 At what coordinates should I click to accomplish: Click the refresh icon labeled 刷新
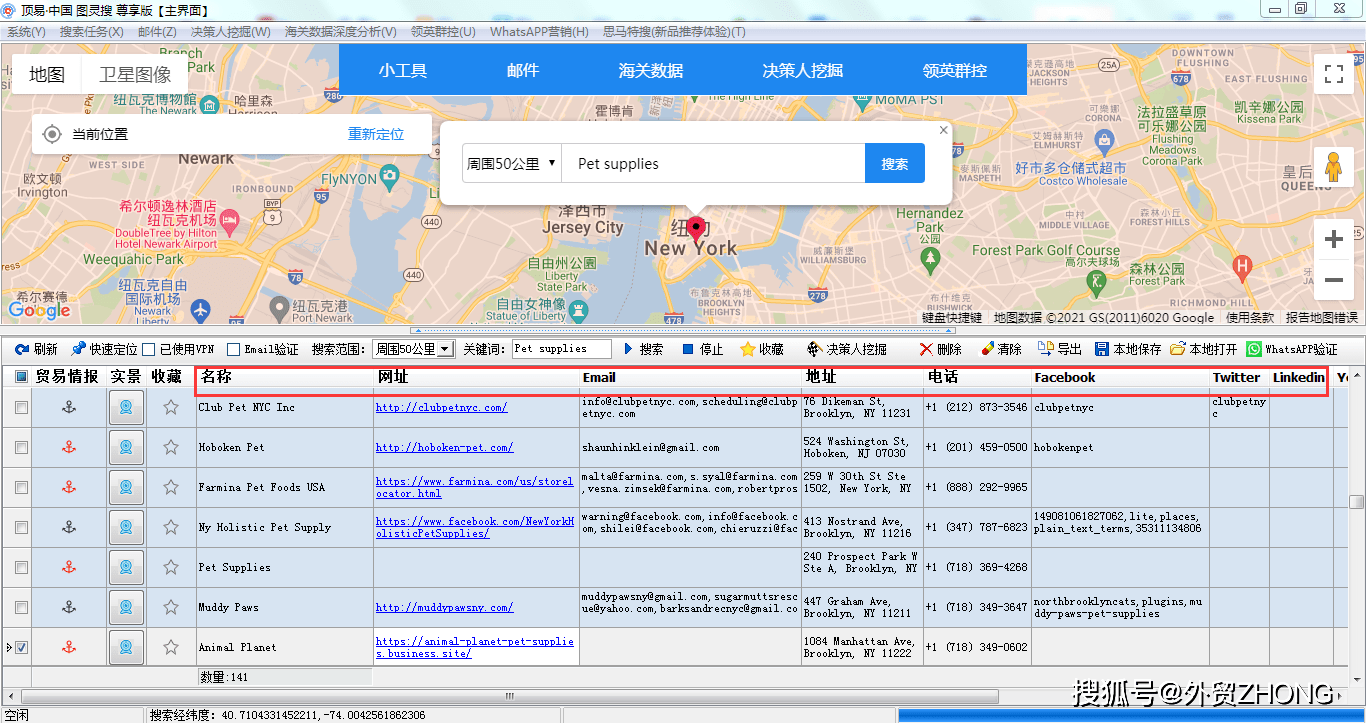pyautogui.click(x=21, y=349)
